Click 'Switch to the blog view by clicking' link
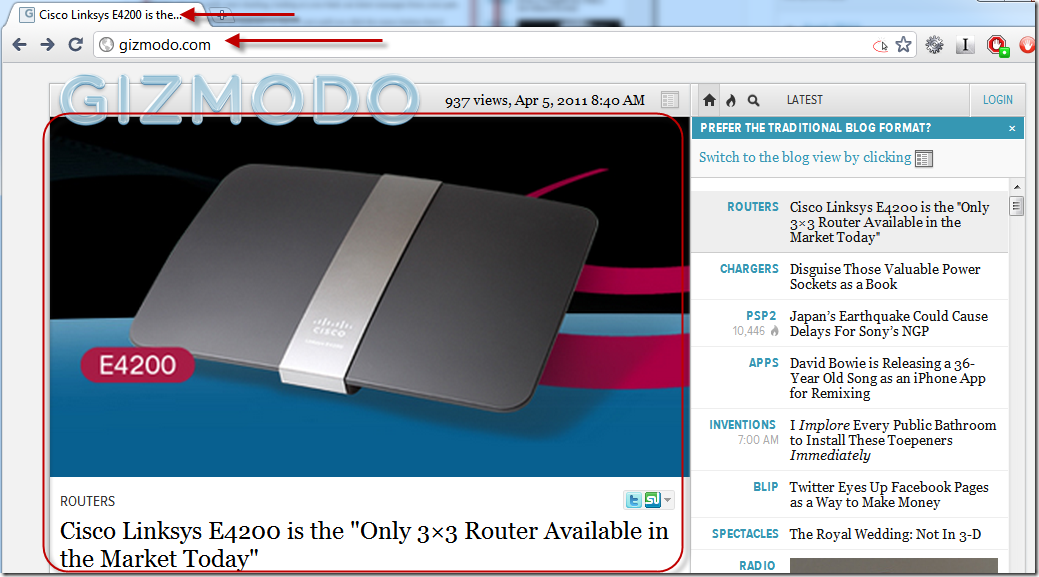The image size is (1039, 577). (x=805, y=158)
